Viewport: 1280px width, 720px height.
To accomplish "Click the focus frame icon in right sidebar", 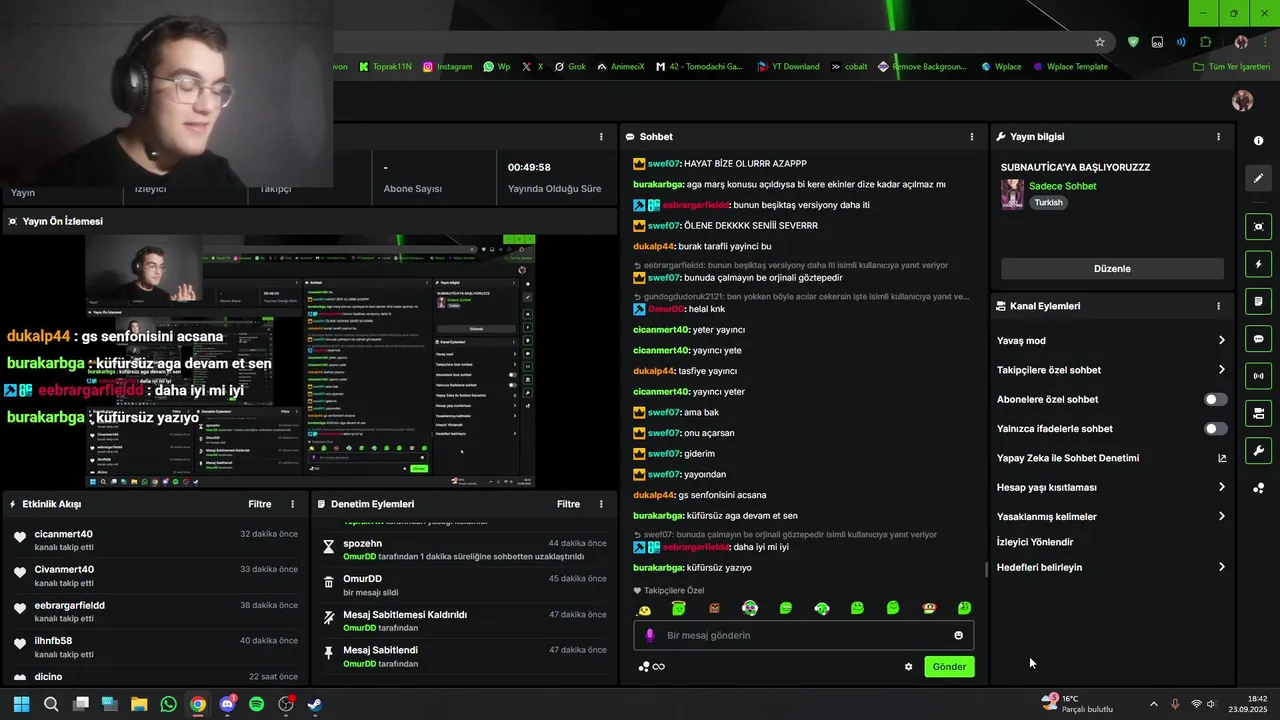I will [x=1259, y=227].
